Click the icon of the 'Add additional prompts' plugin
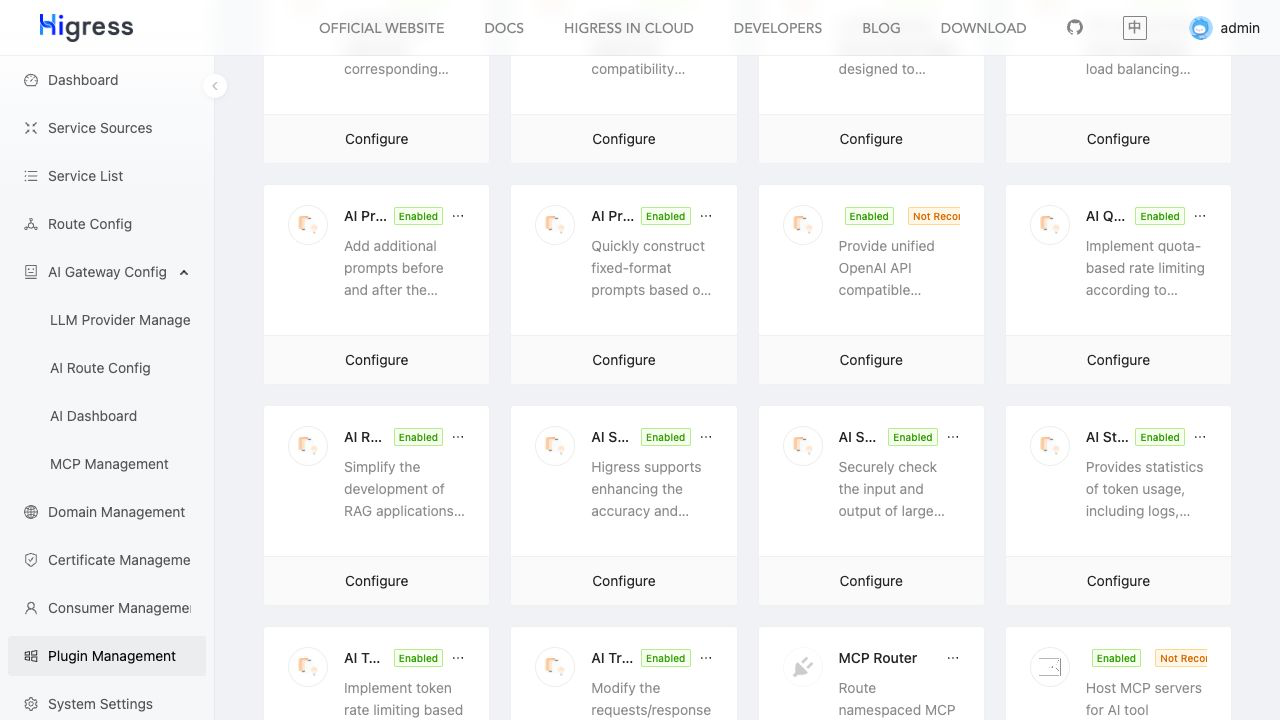 click(308, 225)
